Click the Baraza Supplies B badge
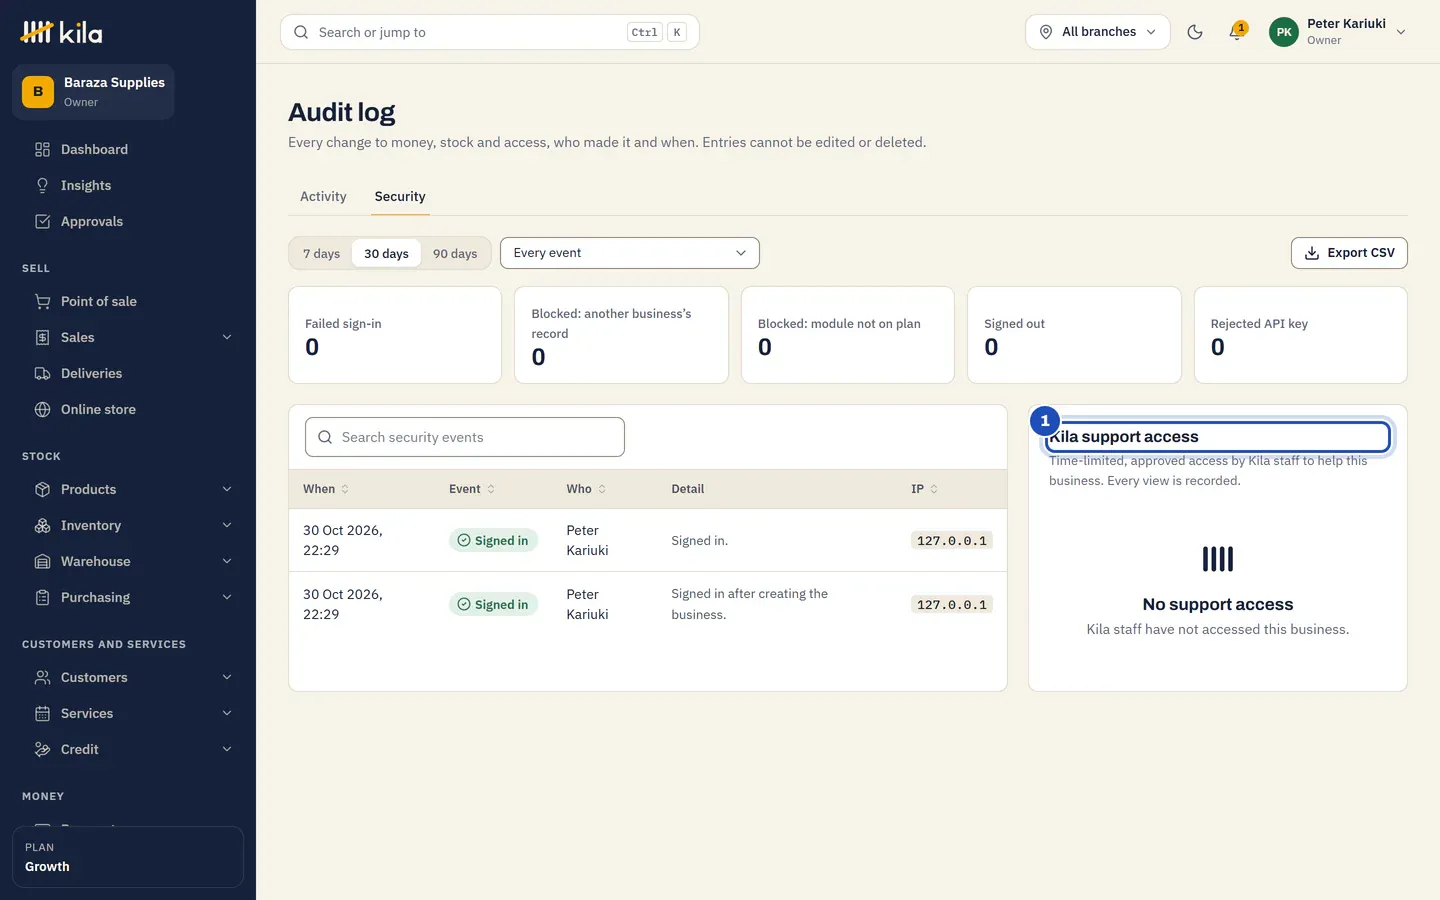The height and width of the screenshot is (900, 1440). [38, 92]
